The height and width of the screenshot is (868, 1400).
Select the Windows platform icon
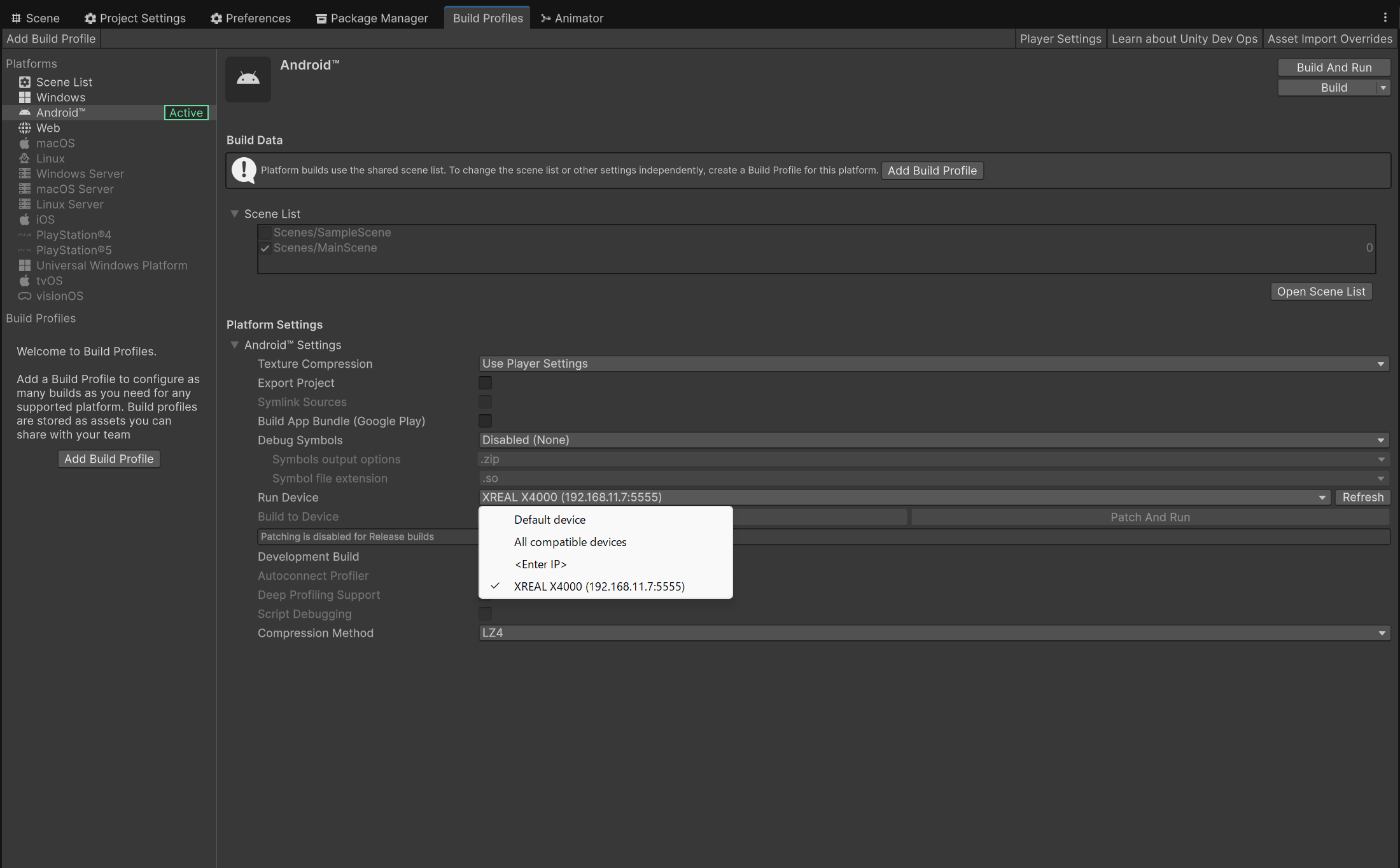(x=25, y=97)
